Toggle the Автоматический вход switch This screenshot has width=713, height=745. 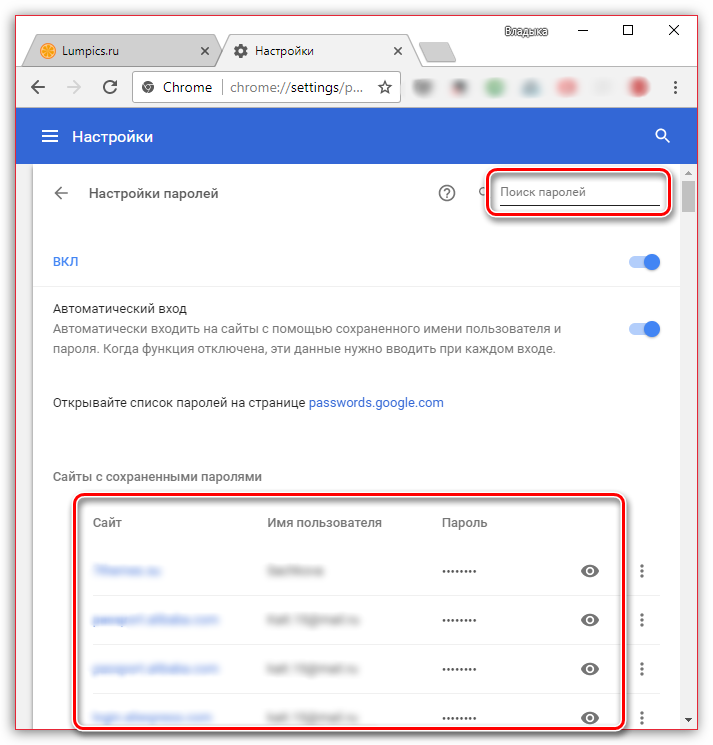(x=645, y=329)
